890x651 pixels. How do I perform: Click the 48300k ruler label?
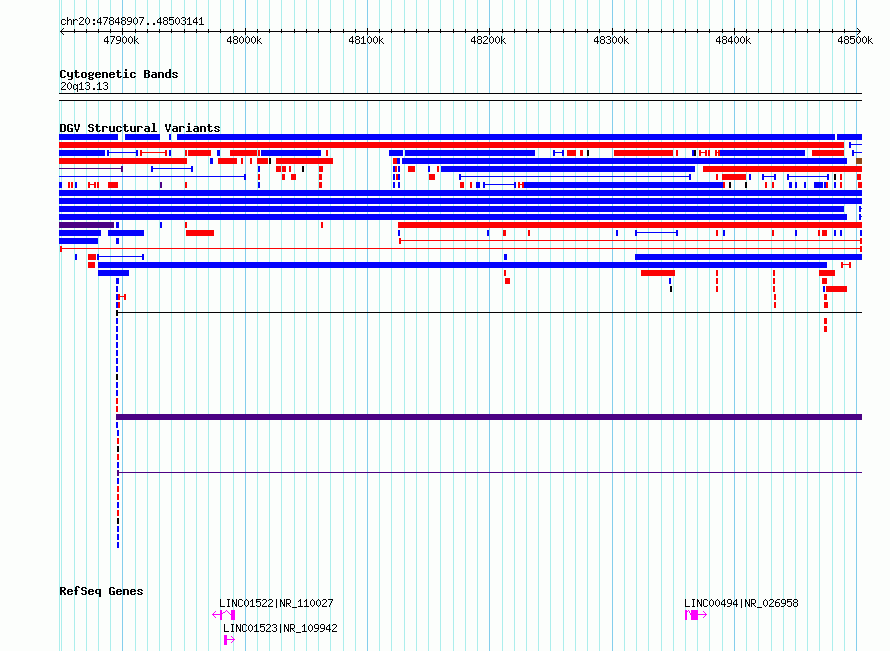click(611, 40)
